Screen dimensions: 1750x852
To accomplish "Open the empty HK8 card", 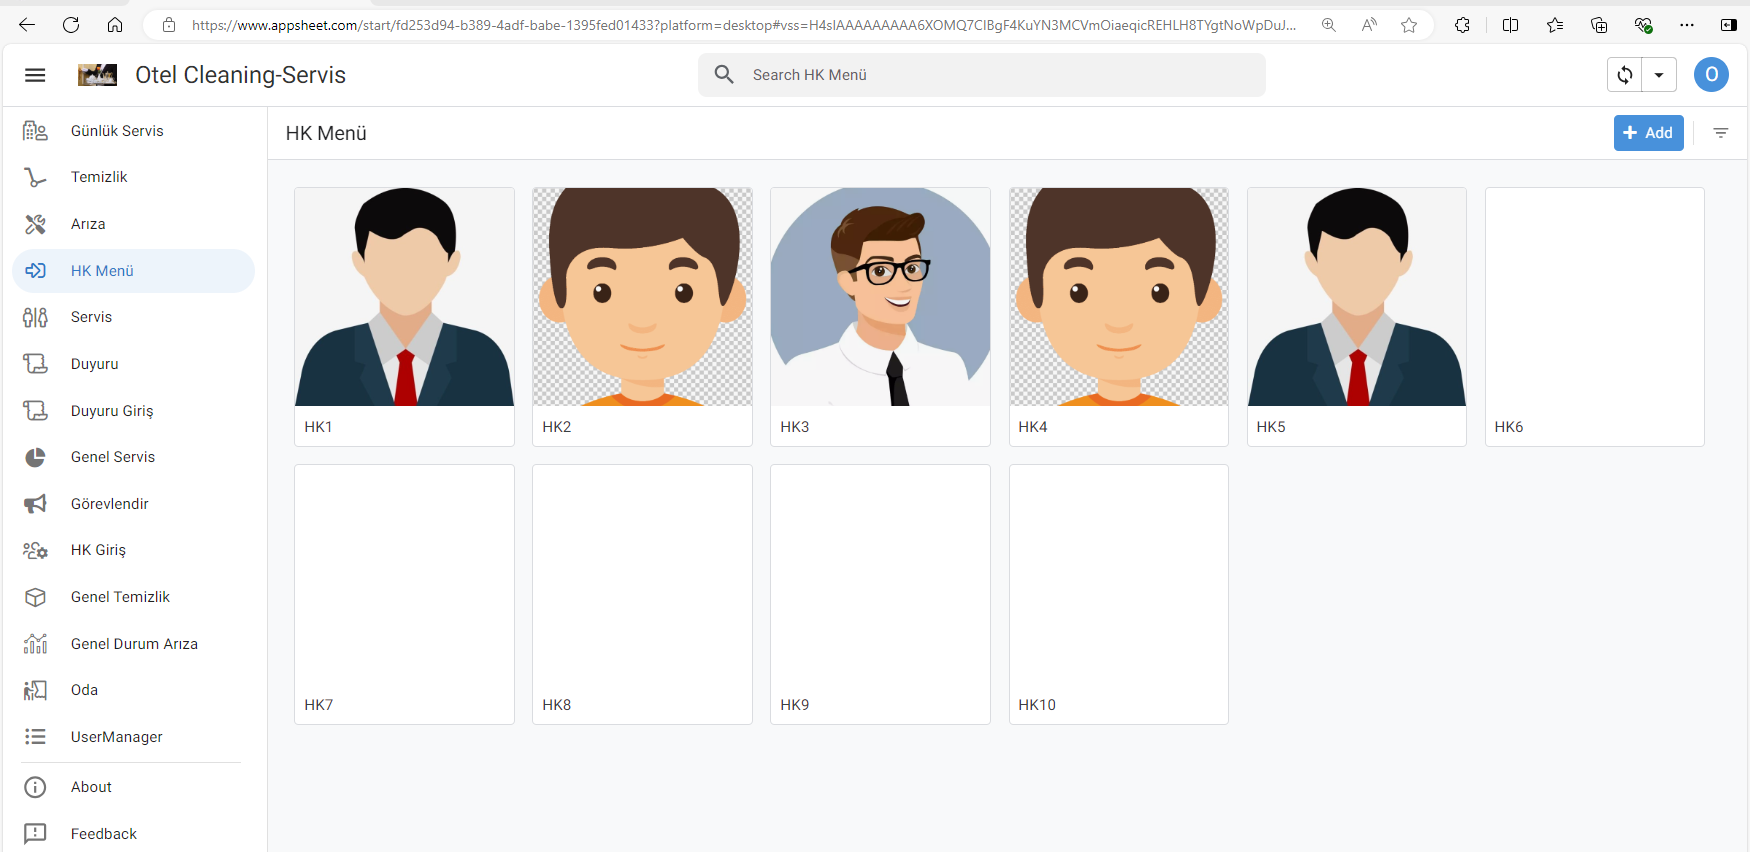I will (643, 594).
